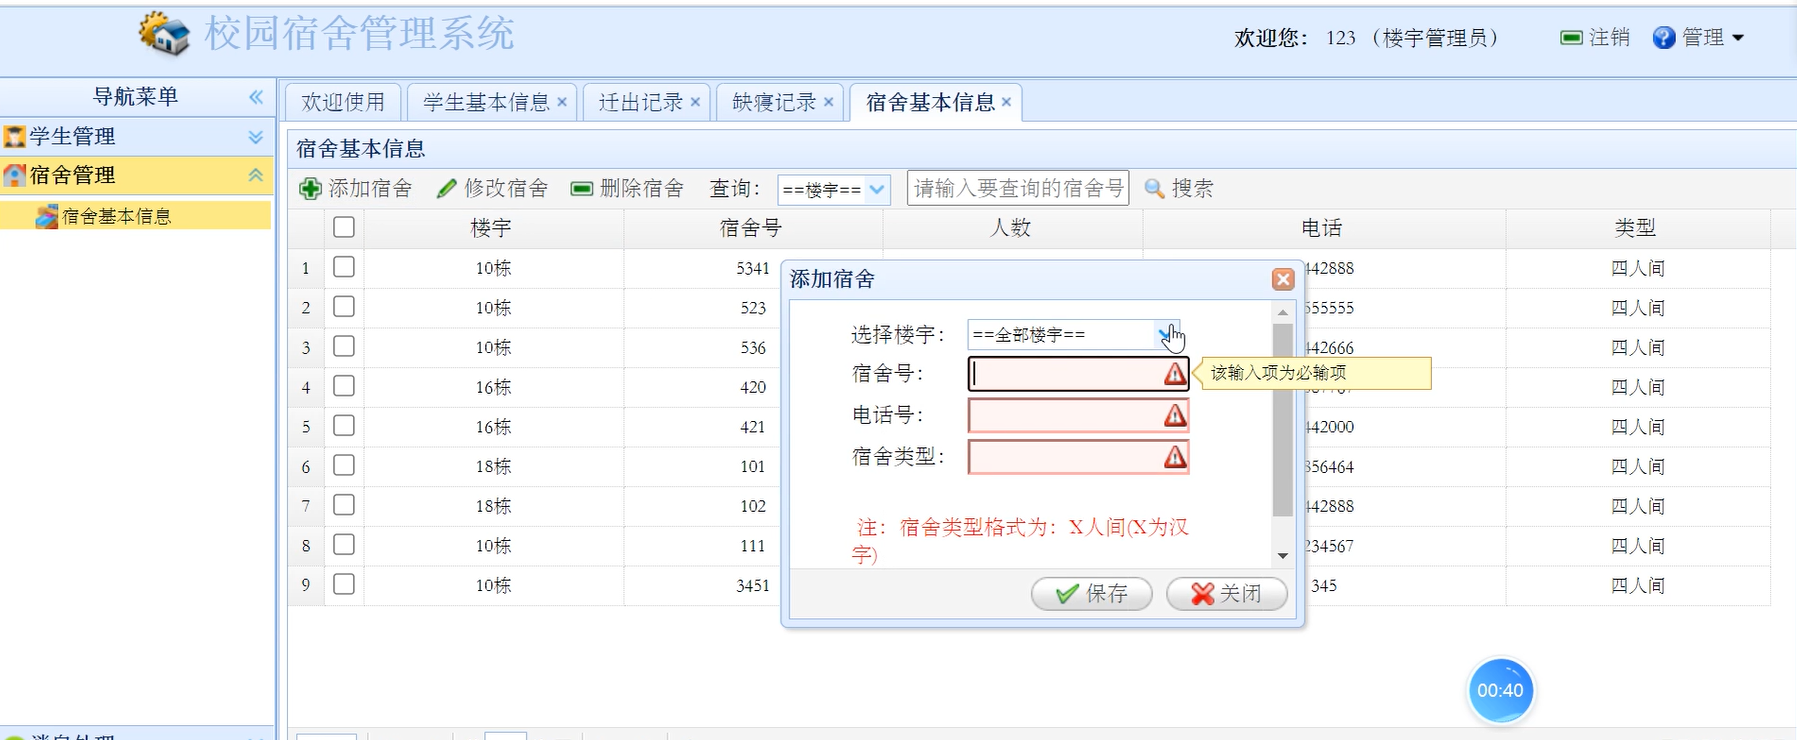
Task: Click the 电话 column header
Action: coord(1322,228)
